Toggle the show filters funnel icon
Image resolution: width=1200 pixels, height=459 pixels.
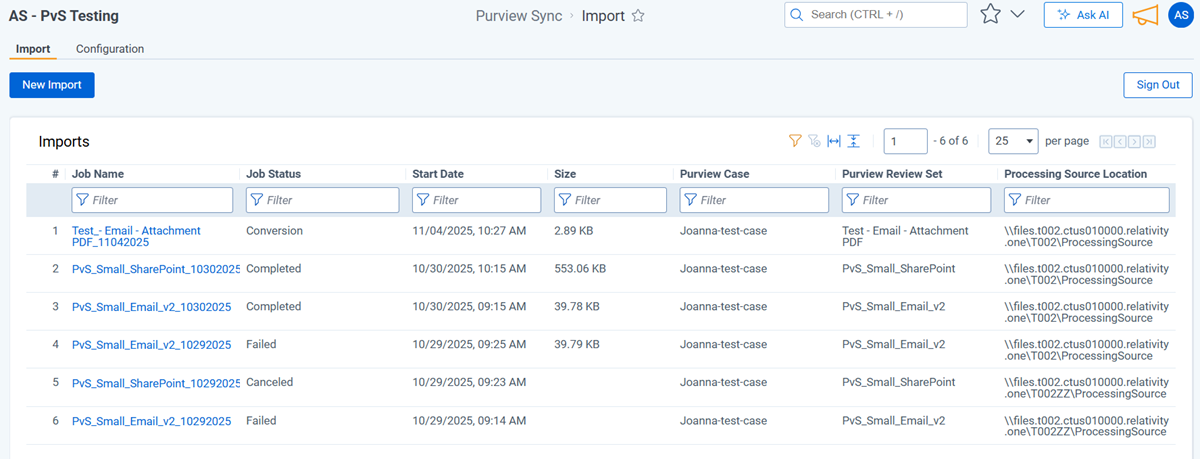point(795,141)
